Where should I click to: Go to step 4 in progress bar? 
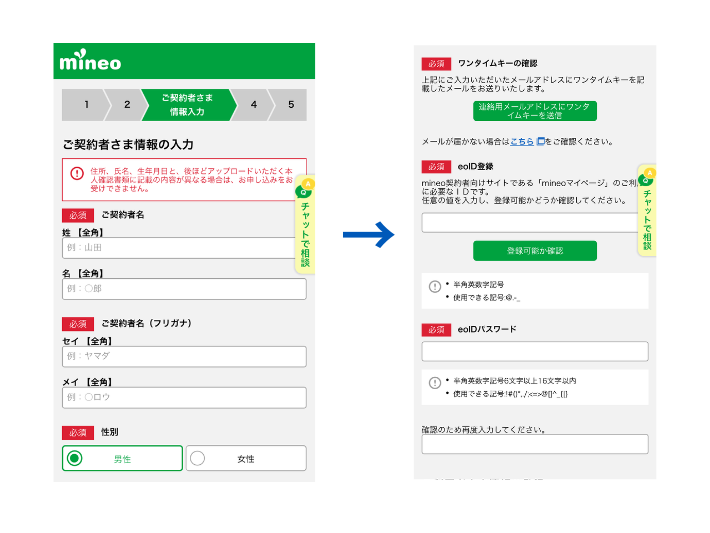coord(254,105)
